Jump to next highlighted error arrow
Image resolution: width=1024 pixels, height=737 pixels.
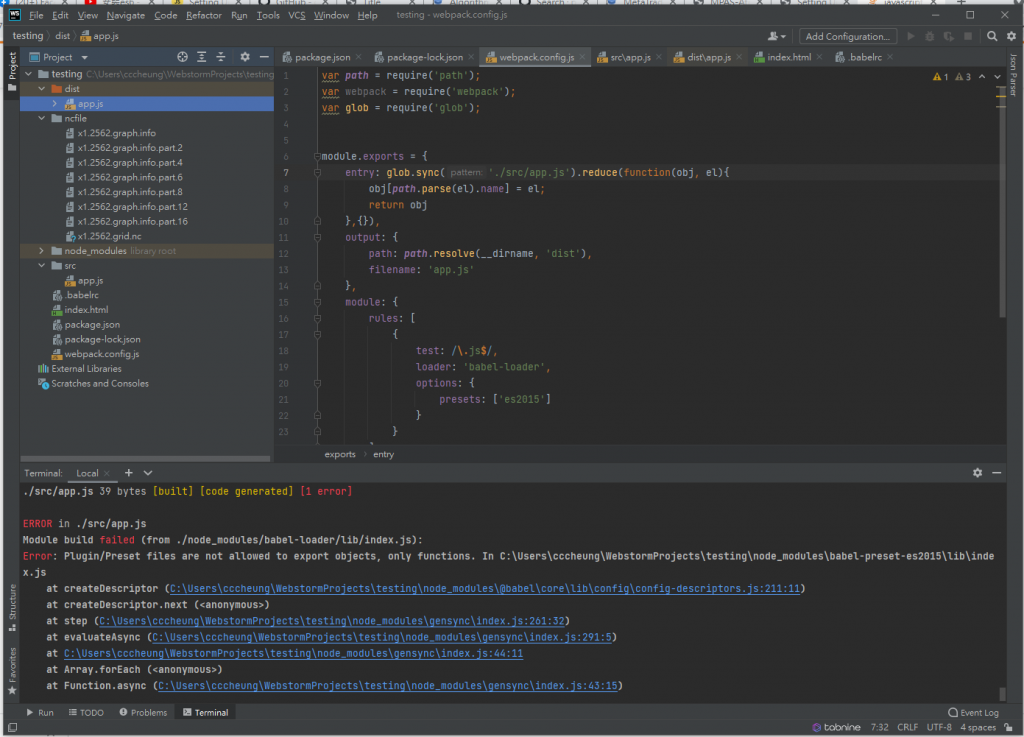(x=999, y=77)
